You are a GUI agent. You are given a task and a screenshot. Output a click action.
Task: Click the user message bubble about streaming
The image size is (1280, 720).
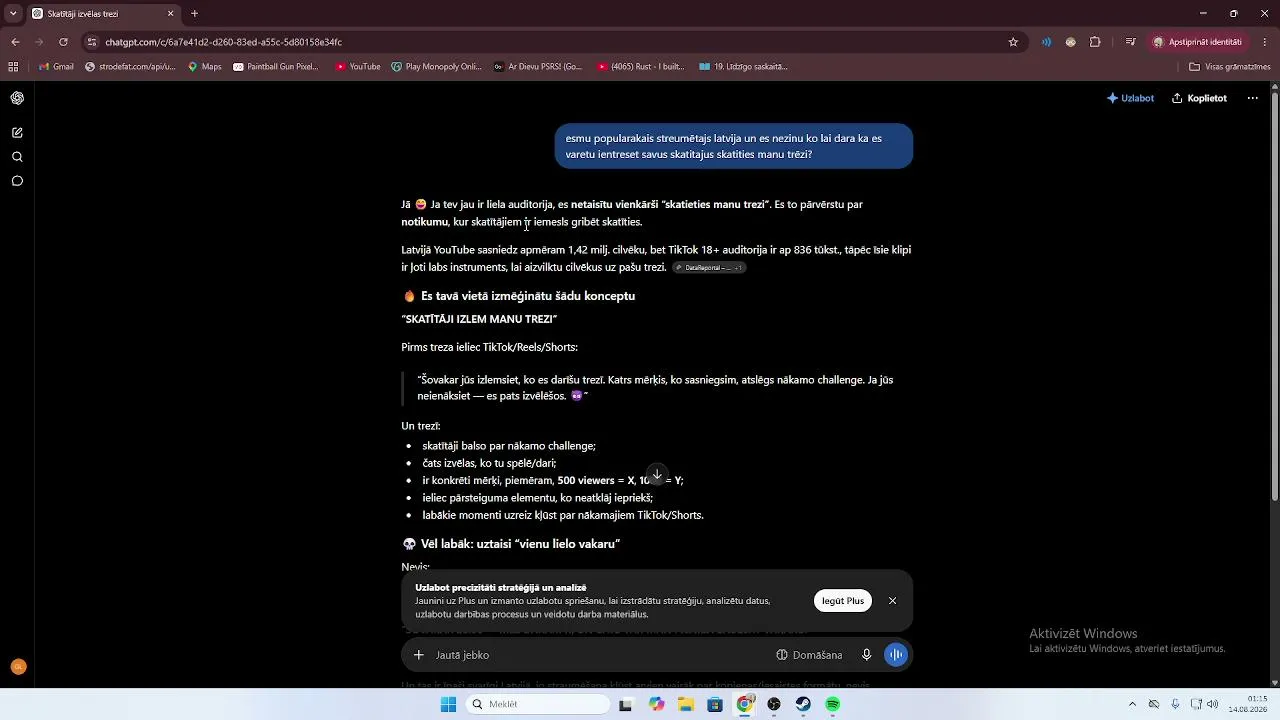734,146
